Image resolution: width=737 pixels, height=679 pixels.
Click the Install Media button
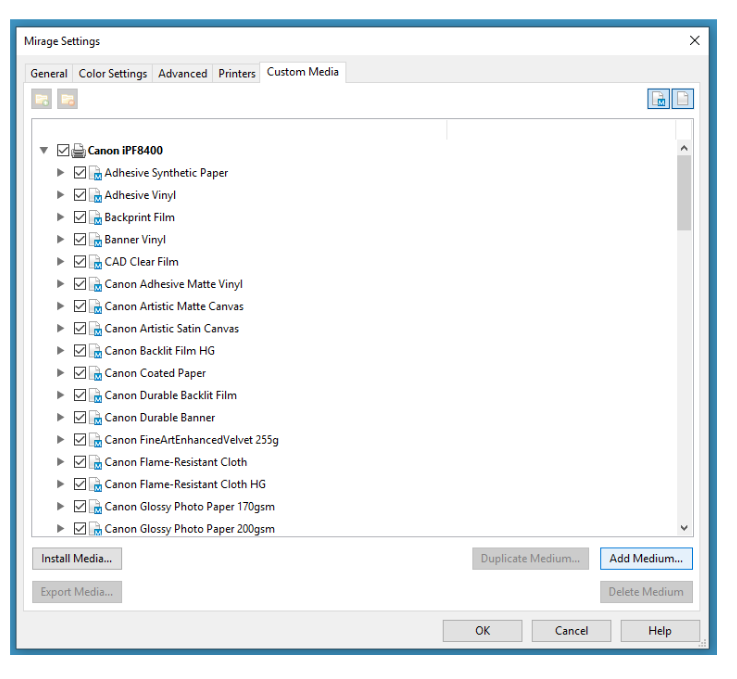coord(77,559)
